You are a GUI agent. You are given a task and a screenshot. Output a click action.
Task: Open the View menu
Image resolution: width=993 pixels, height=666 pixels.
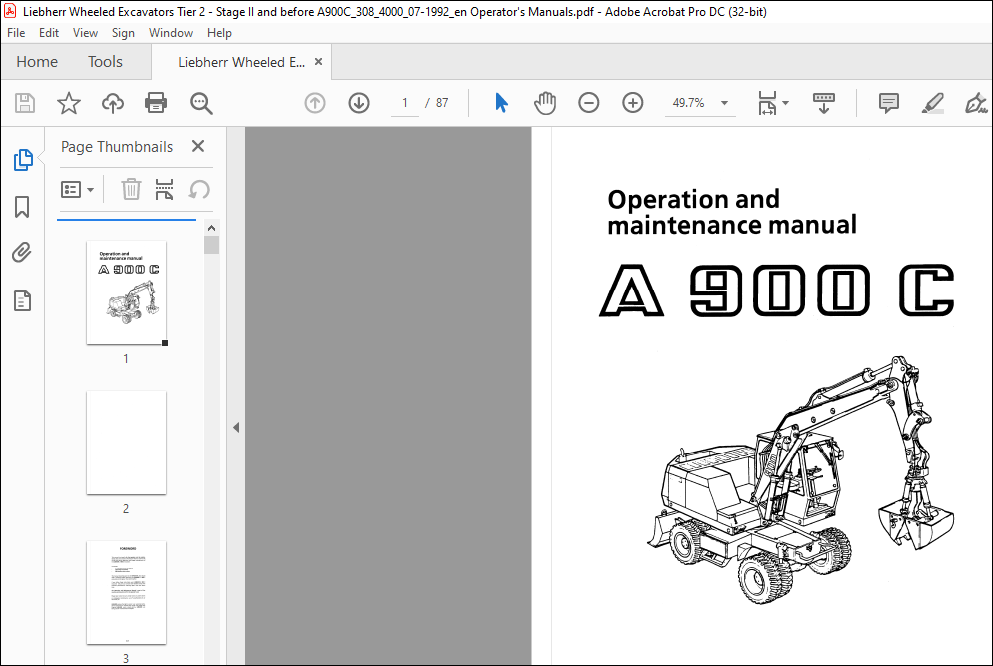tap(85, 33)
